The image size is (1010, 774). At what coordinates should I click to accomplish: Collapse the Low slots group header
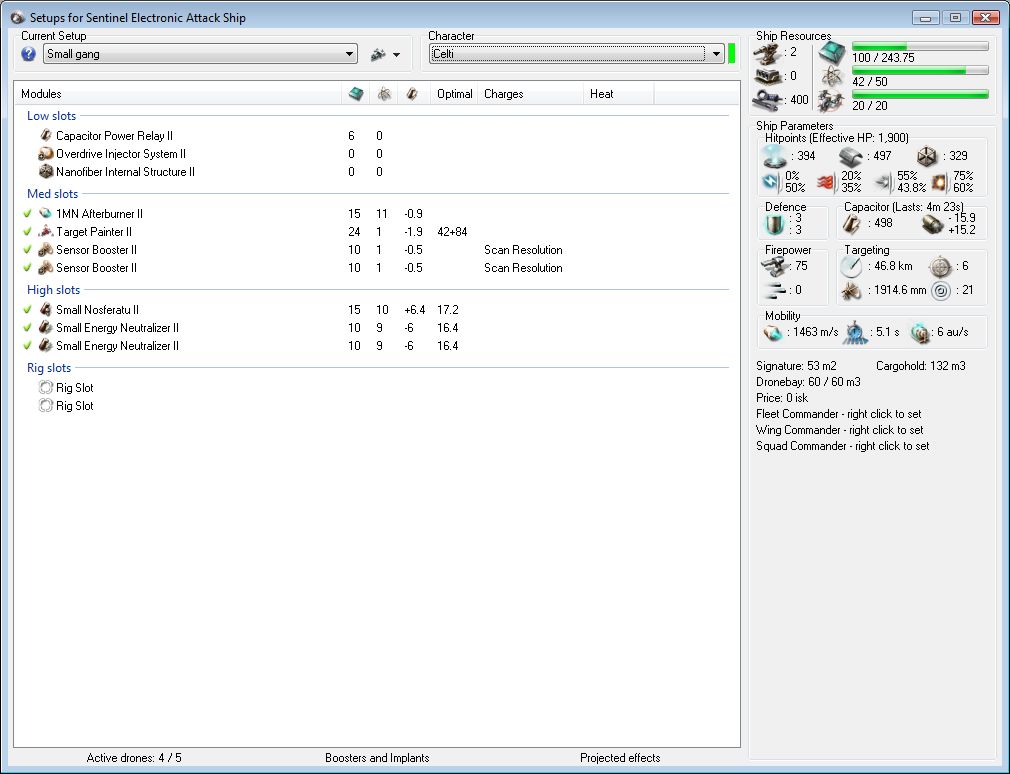point(52,116)
